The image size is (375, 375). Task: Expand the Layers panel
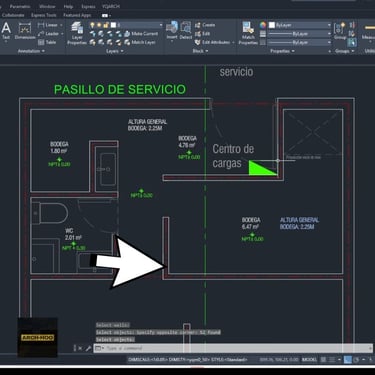[x=115, y=51]
